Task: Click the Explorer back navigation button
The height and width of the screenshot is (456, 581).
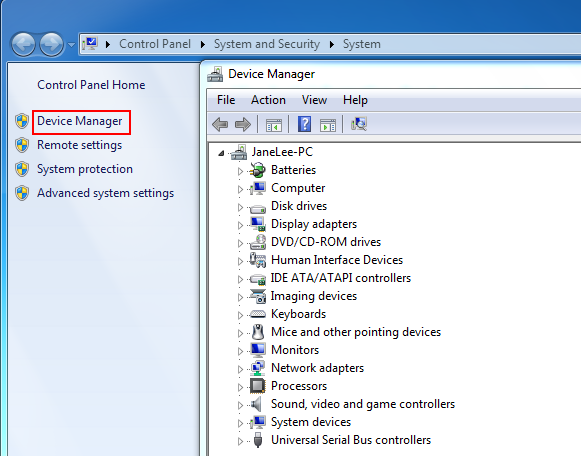Action: click(23, 44)
